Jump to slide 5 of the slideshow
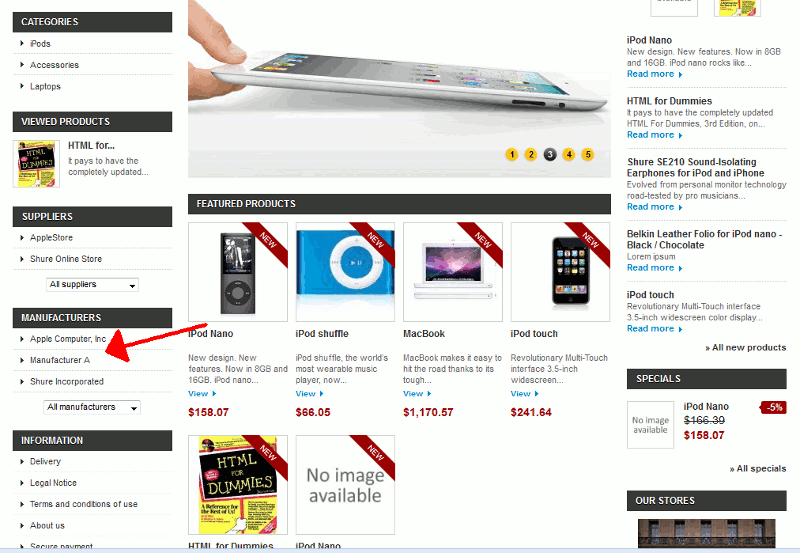Image resolution: width=800 pixels, height=553 pixels. point(588,155)
